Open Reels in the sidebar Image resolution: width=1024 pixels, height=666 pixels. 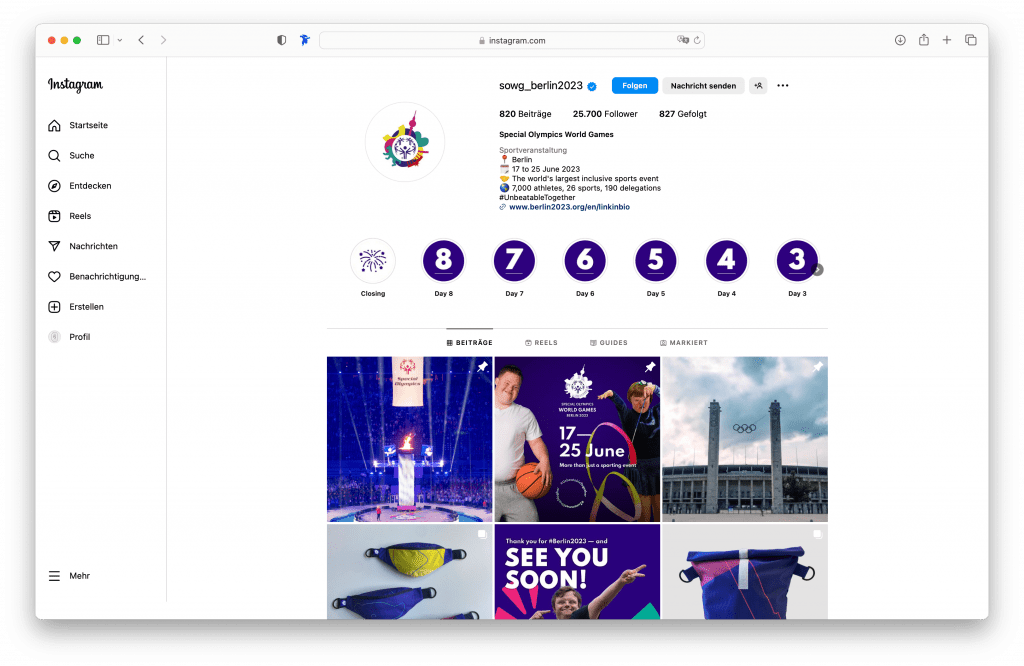point(55,216)
